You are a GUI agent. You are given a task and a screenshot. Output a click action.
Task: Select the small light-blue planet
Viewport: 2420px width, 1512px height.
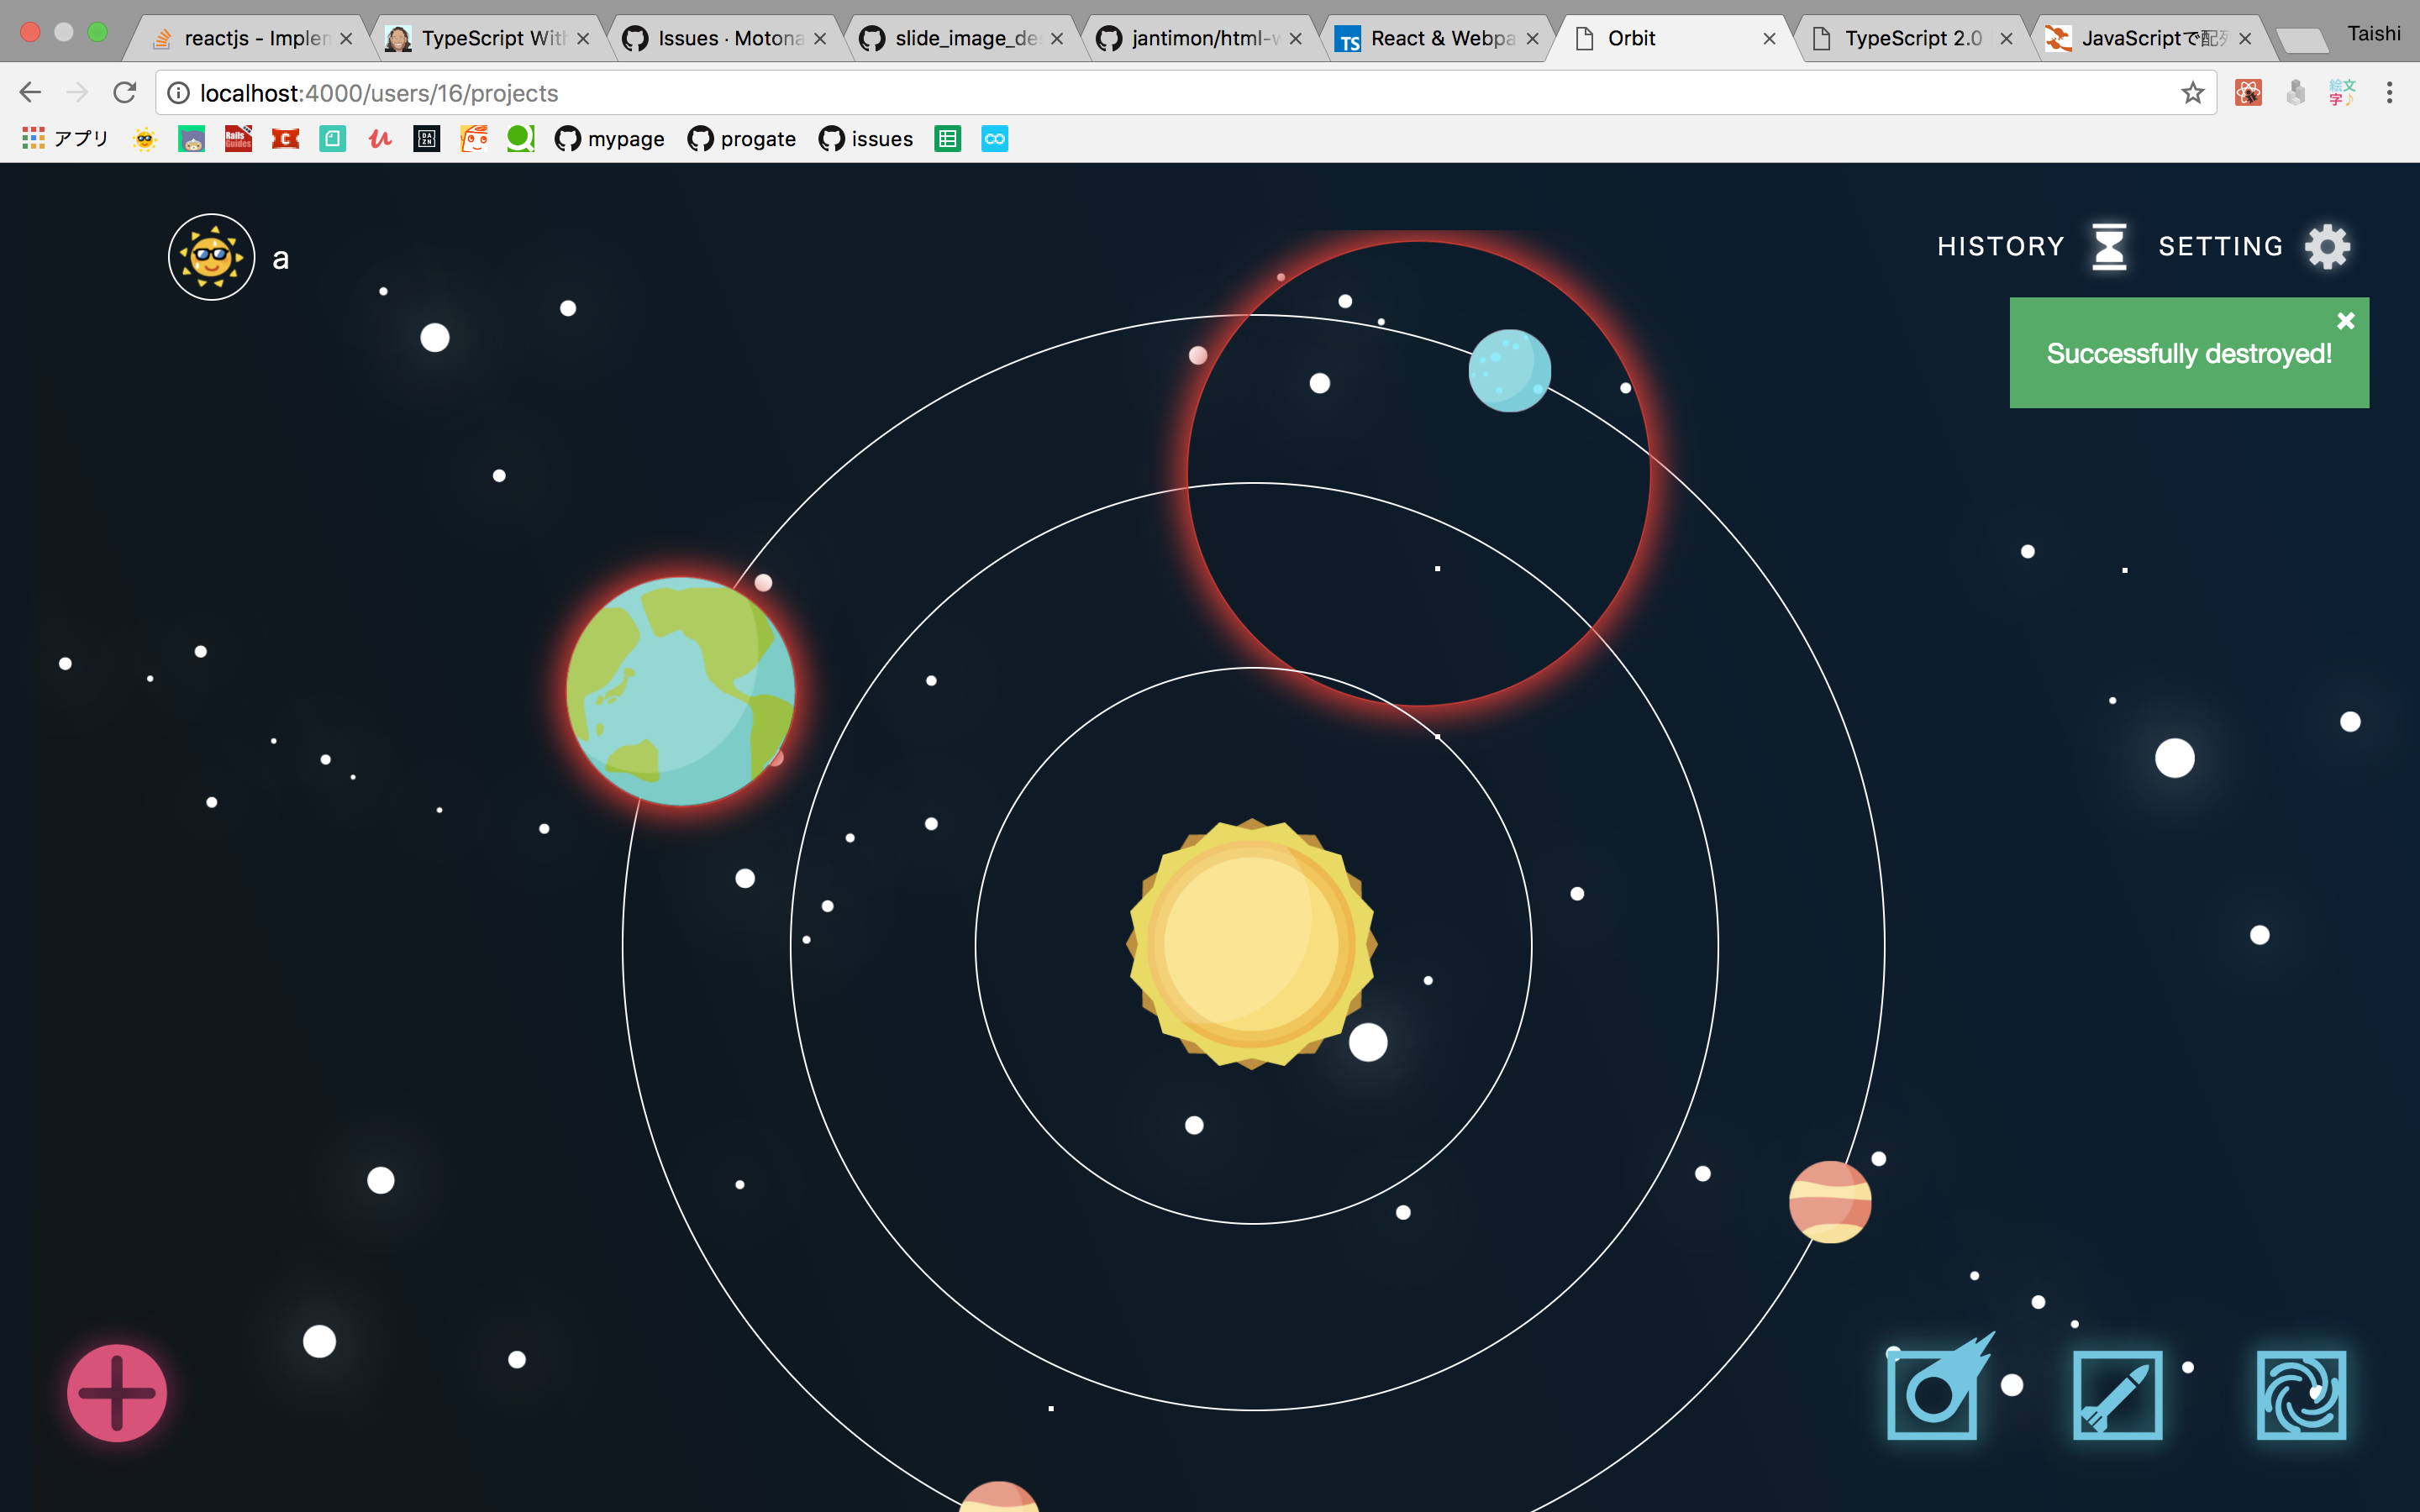tap(1509, 371)
